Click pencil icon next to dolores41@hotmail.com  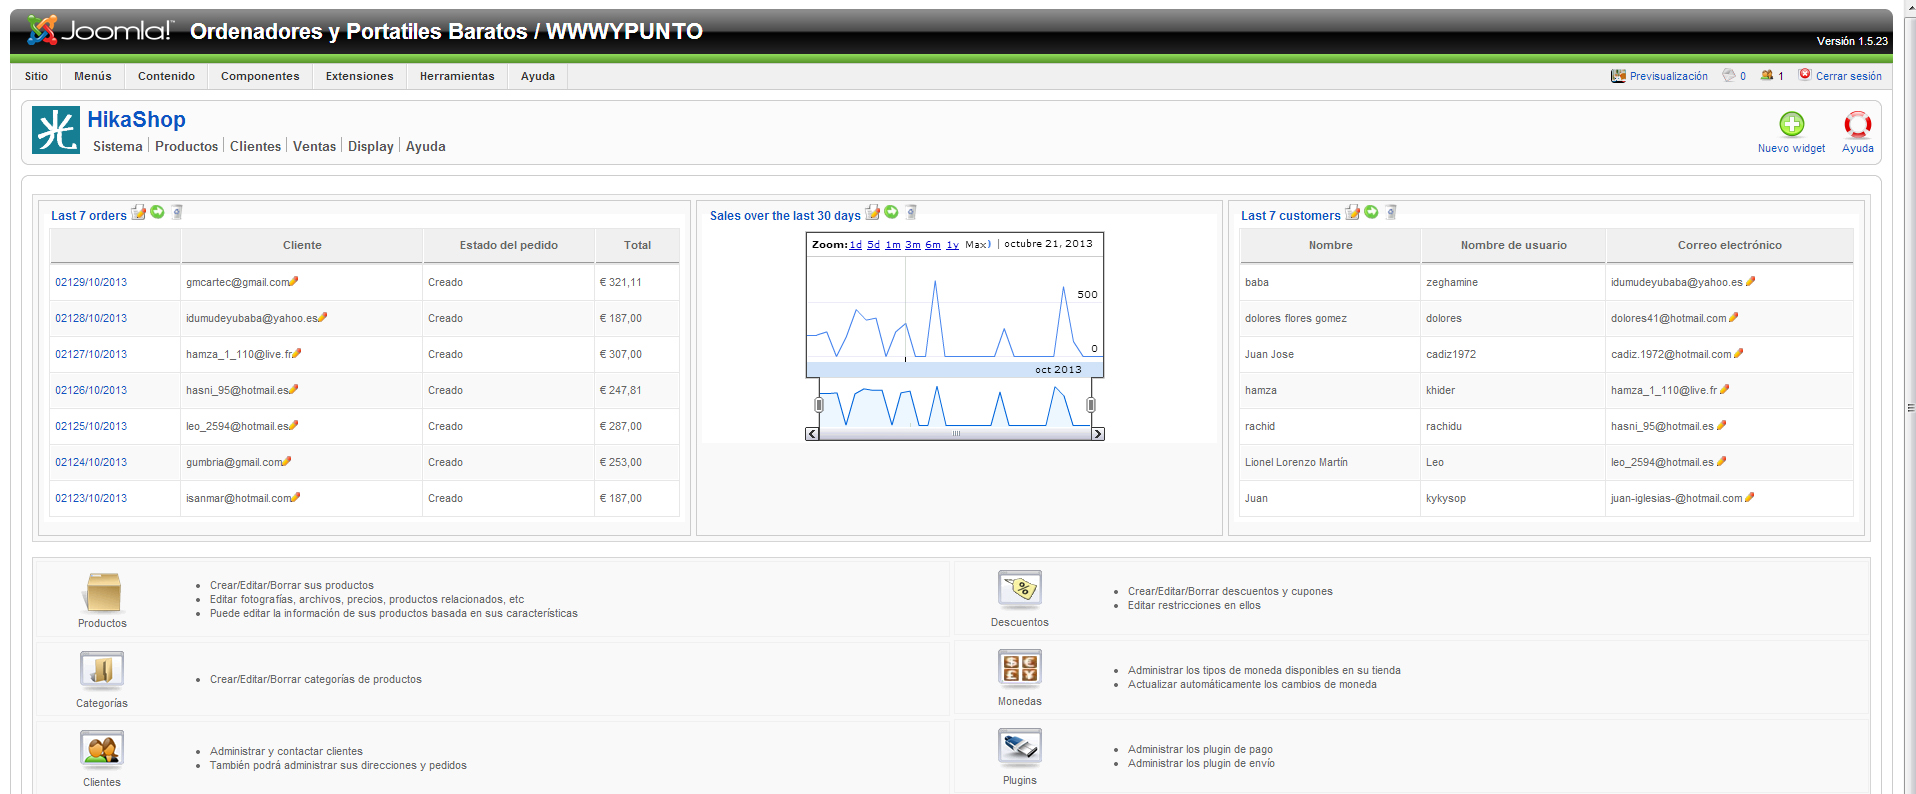click(1733, 317)
